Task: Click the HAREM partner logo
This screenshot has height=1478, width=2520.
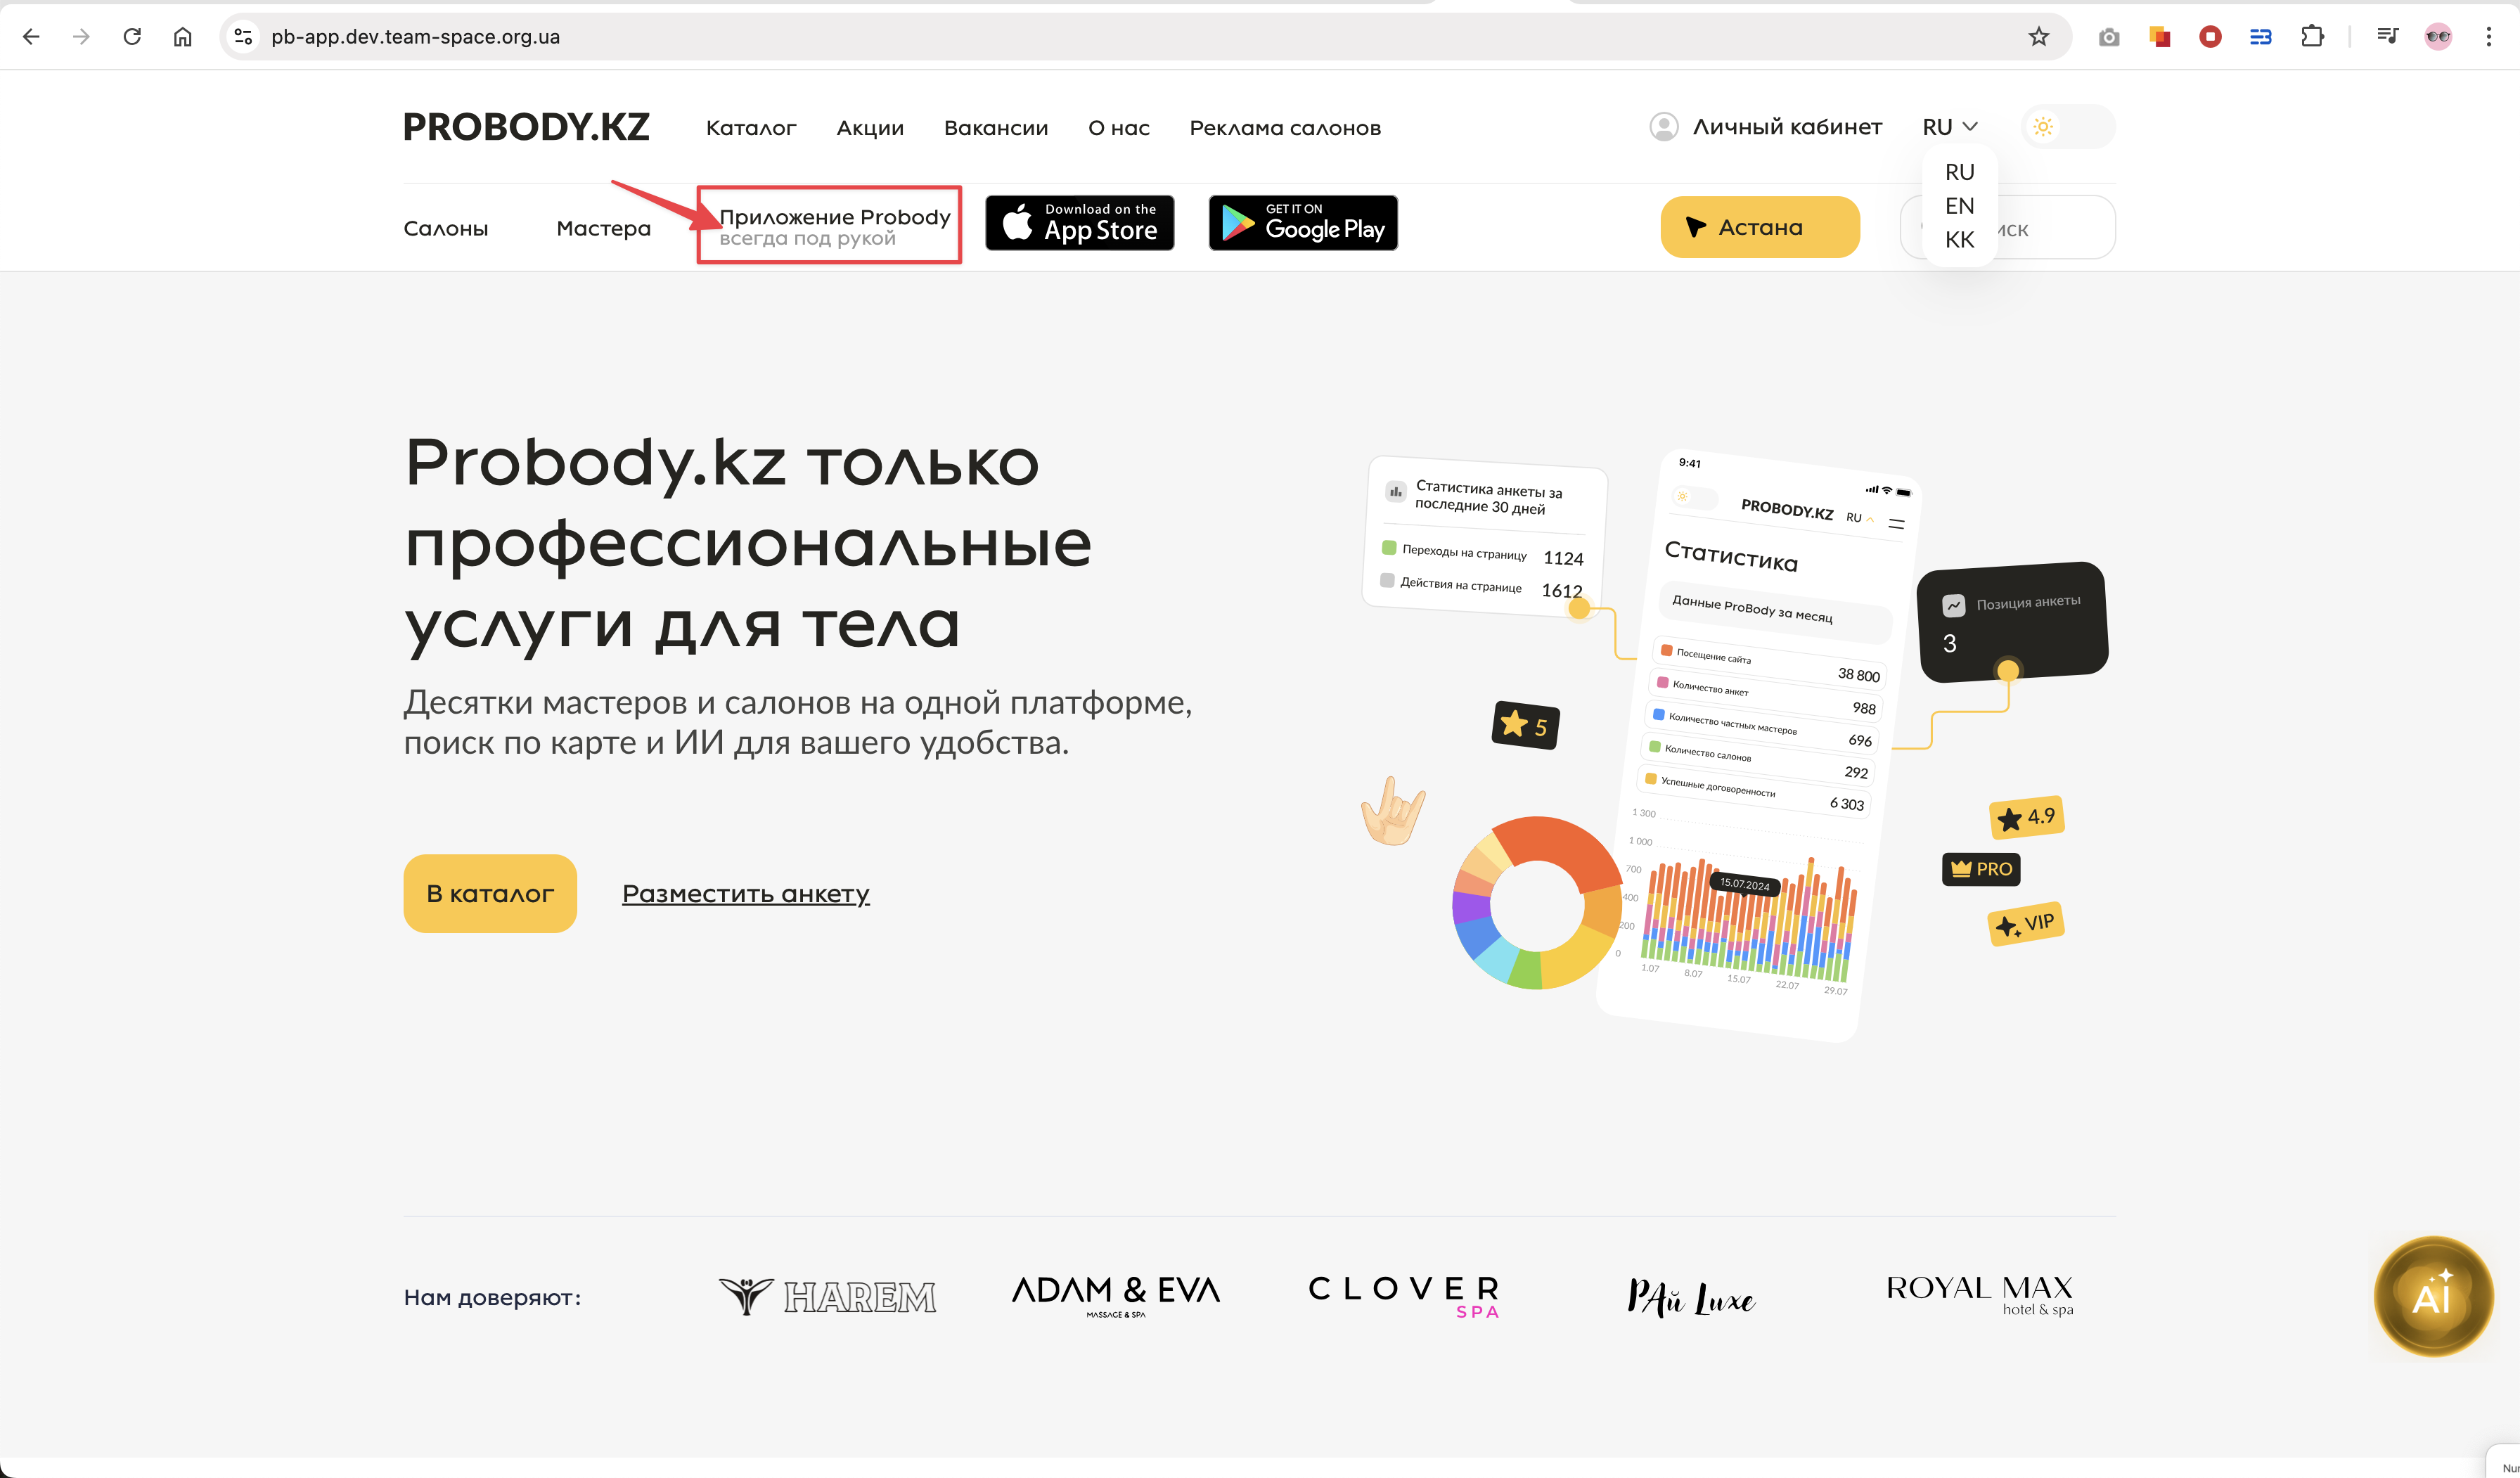Action: point(827,1296)
